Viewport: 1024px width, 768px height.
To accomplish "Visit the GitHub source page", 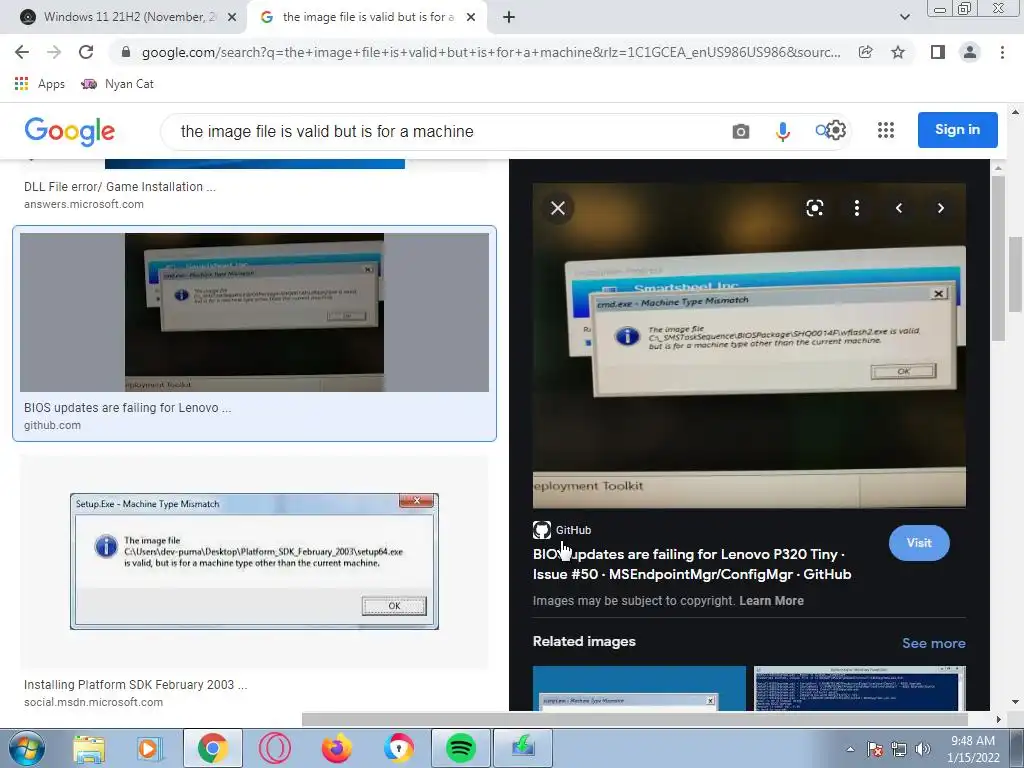I will [x=919, y=543].
